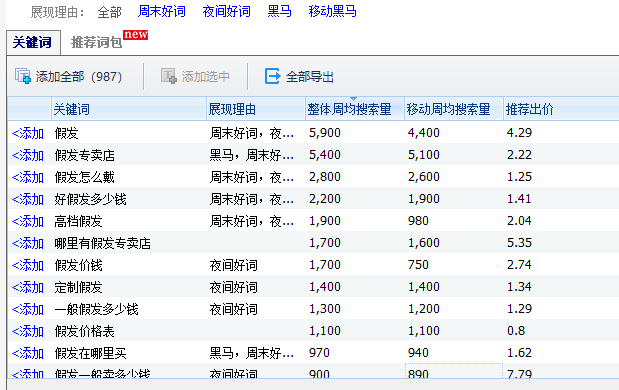The width and height of the screenshot is (619, 390).
Task: Add keyword 定制假发 via <添加
Action: click(x=28, y=287)
